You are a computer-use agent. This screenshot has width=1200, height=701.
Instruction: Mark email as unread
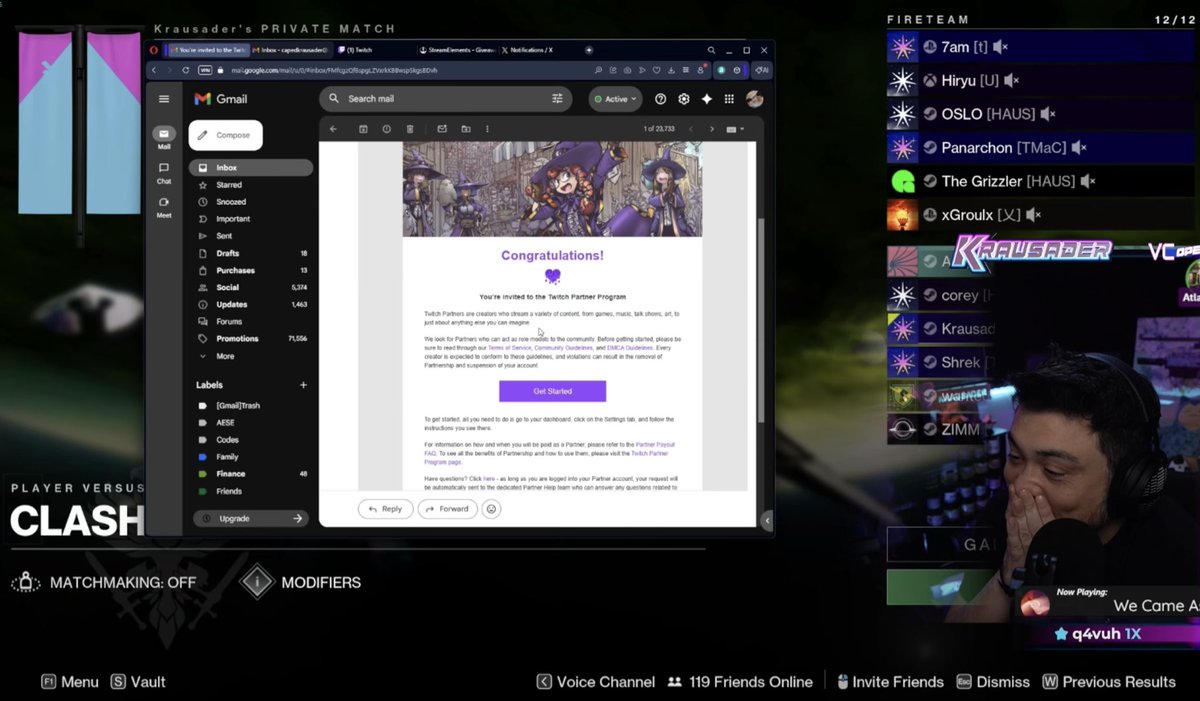pos(442,129)
